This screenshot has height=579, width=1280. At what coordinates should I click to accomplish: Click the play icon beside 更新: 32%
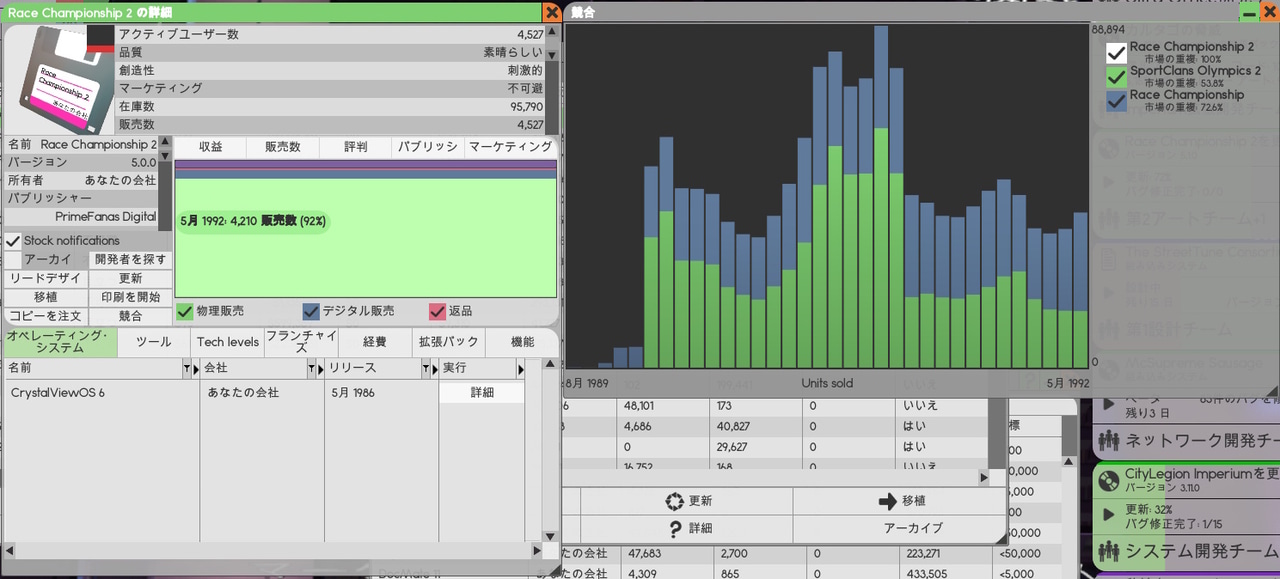pos(1107,514)
